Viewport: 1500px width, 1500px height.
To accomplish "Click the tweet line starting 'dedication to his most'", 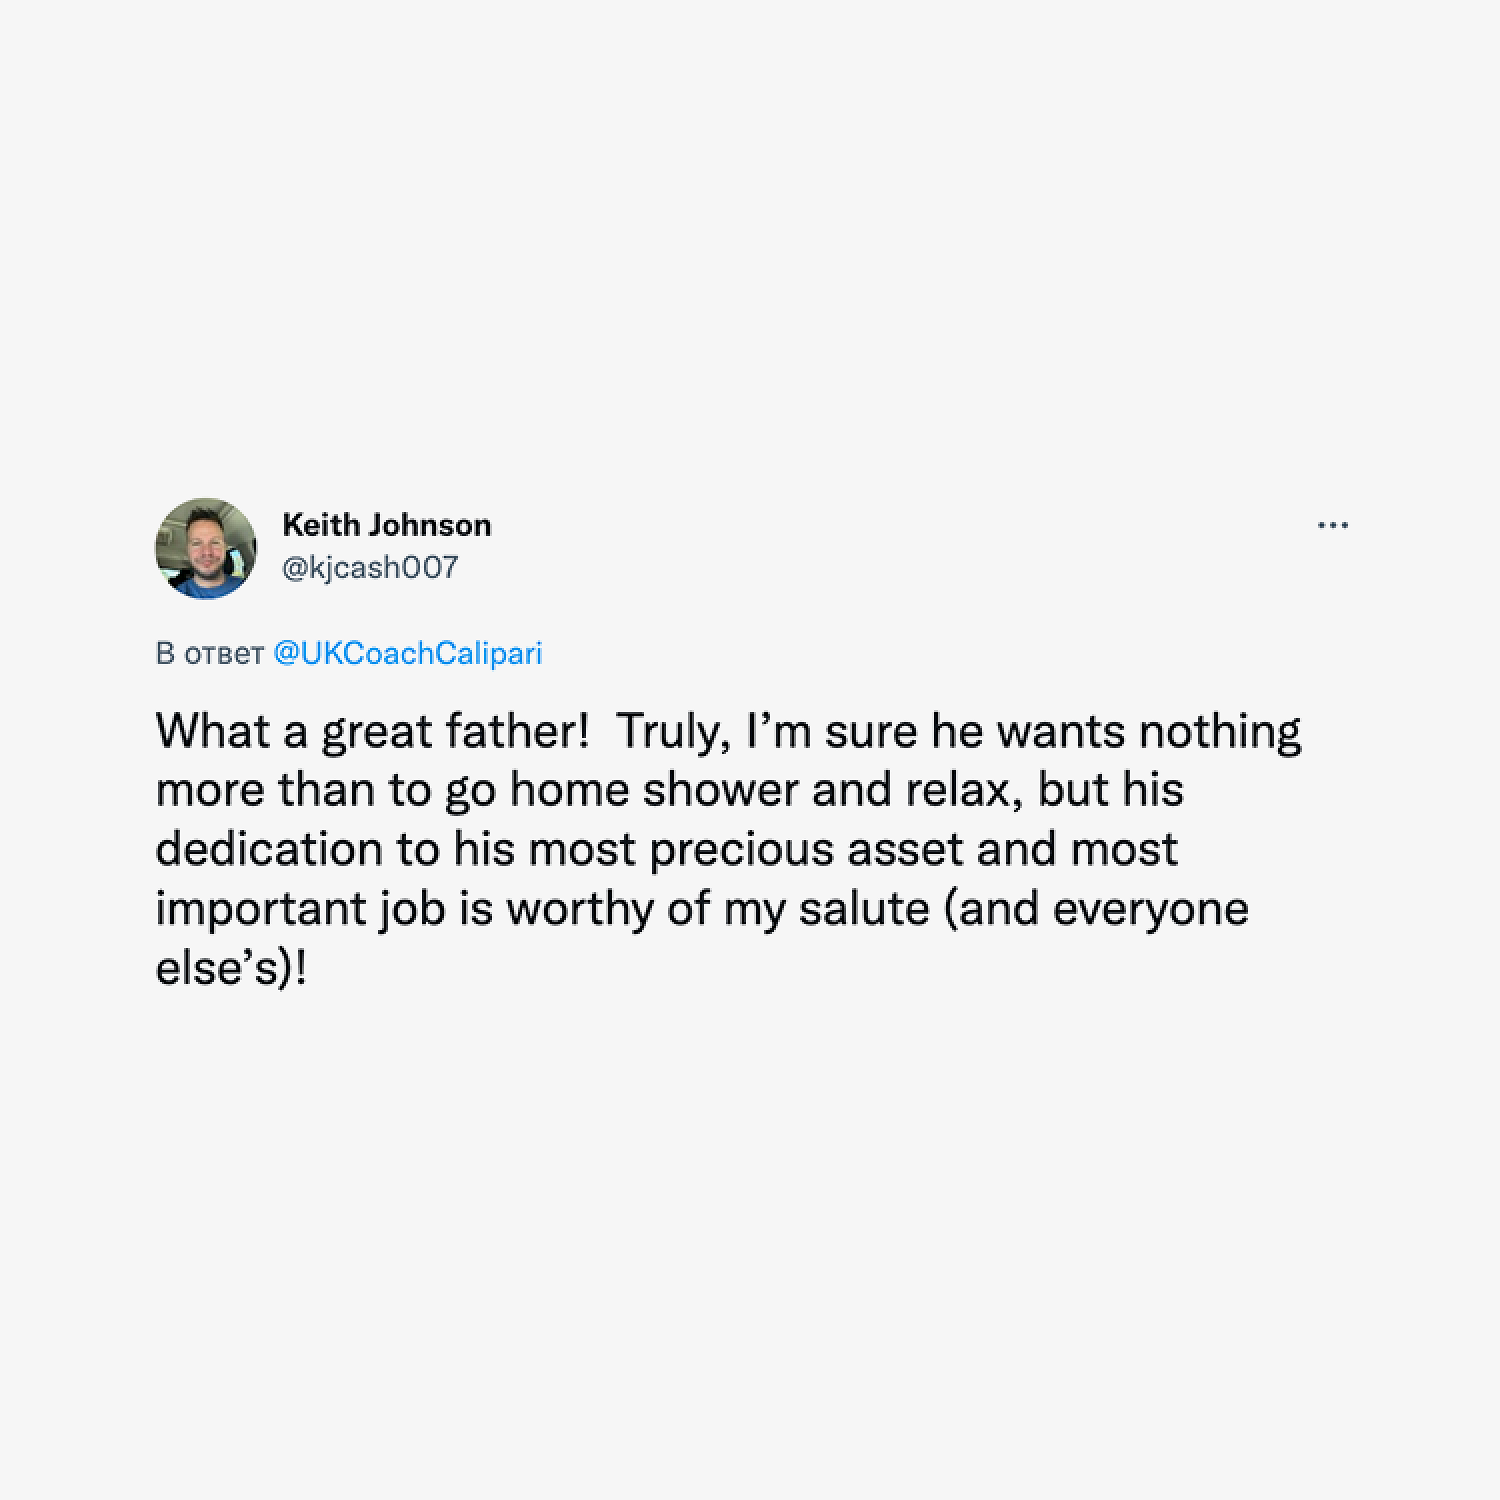I will point(667,850).
